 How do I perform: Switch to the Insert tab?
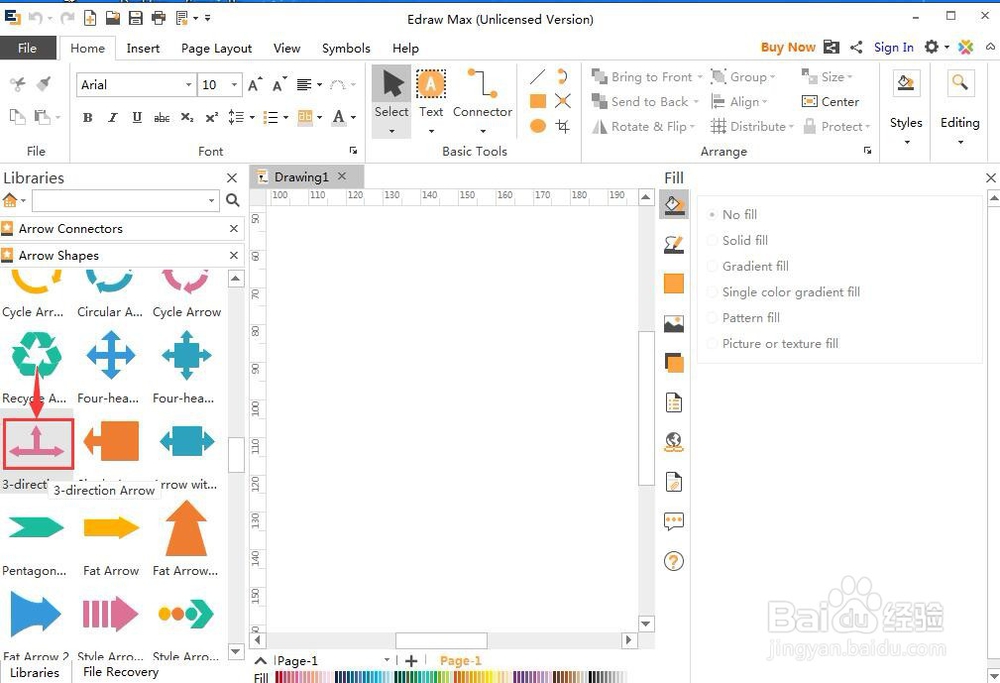143,48
